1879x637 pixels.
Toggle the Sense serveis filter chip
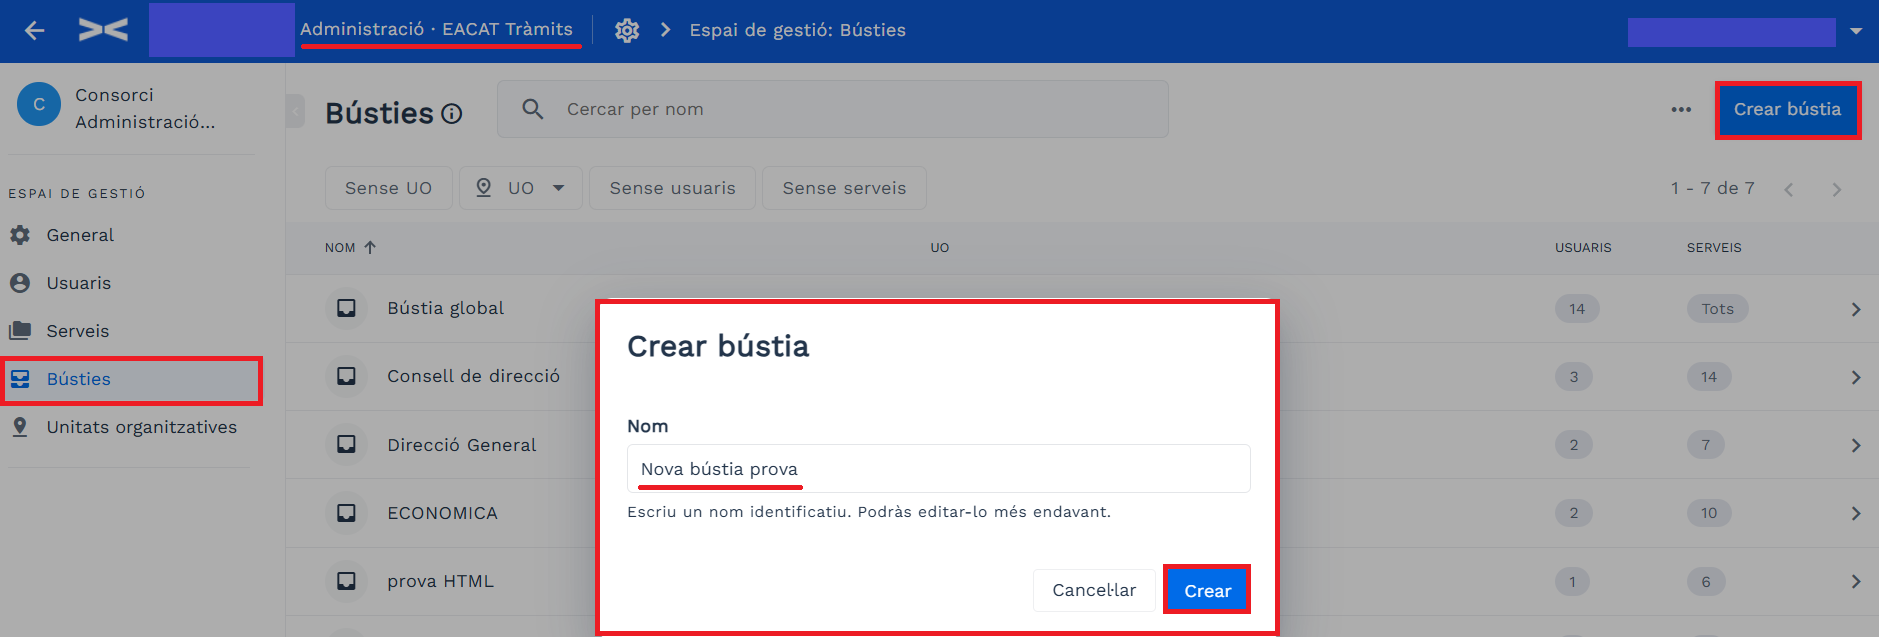pos(844,188)
